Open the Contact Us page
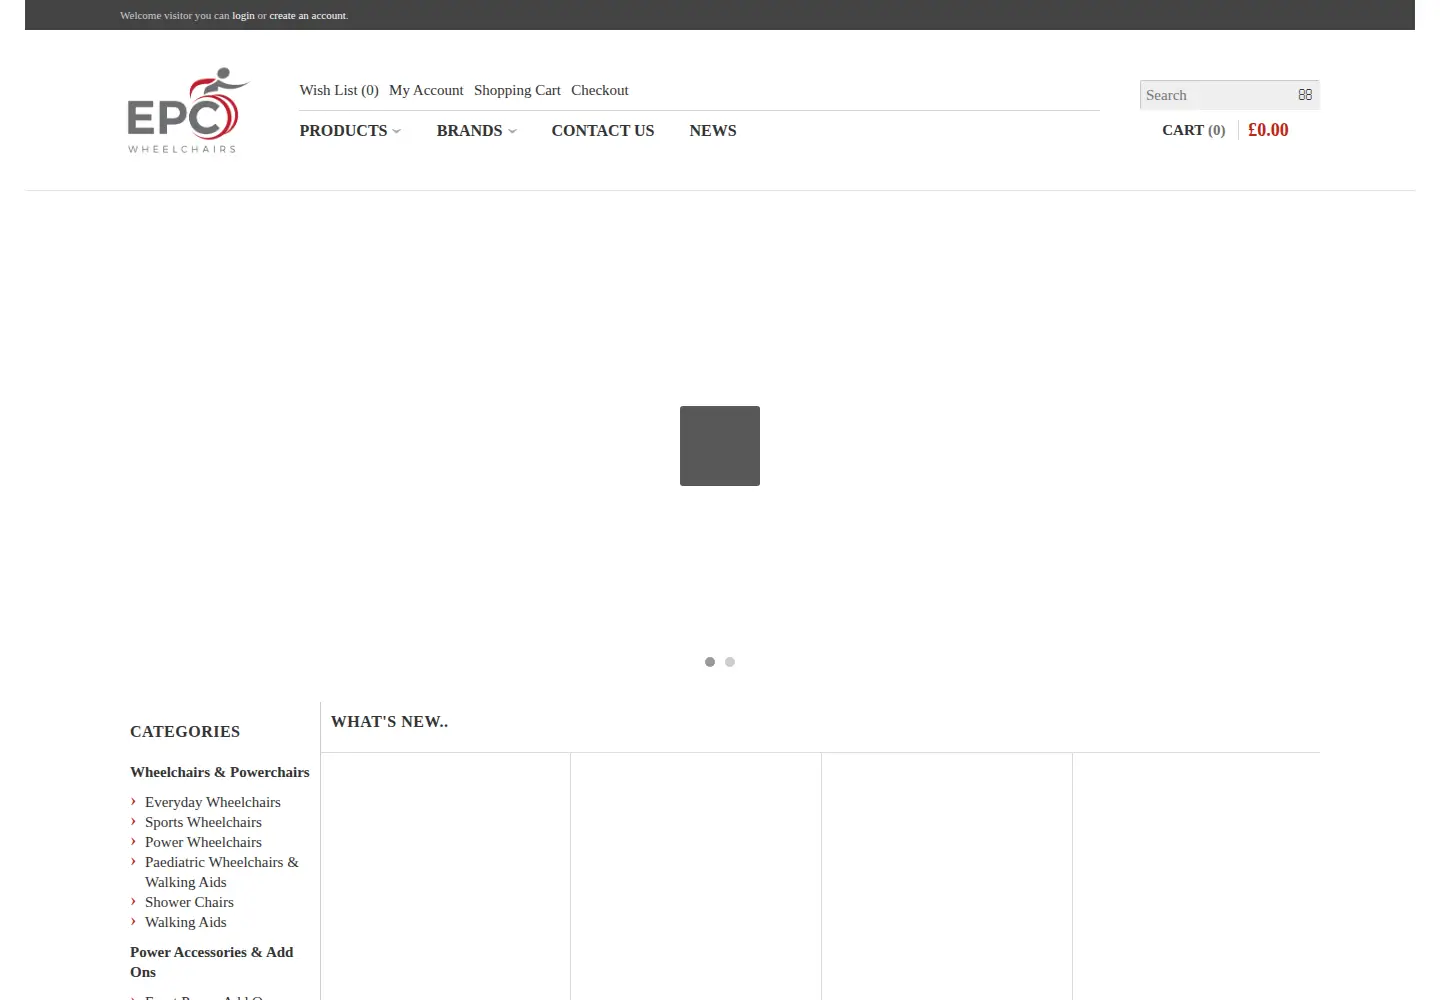The height and width of the screenshot is (1000, 1440). (603, 131)
